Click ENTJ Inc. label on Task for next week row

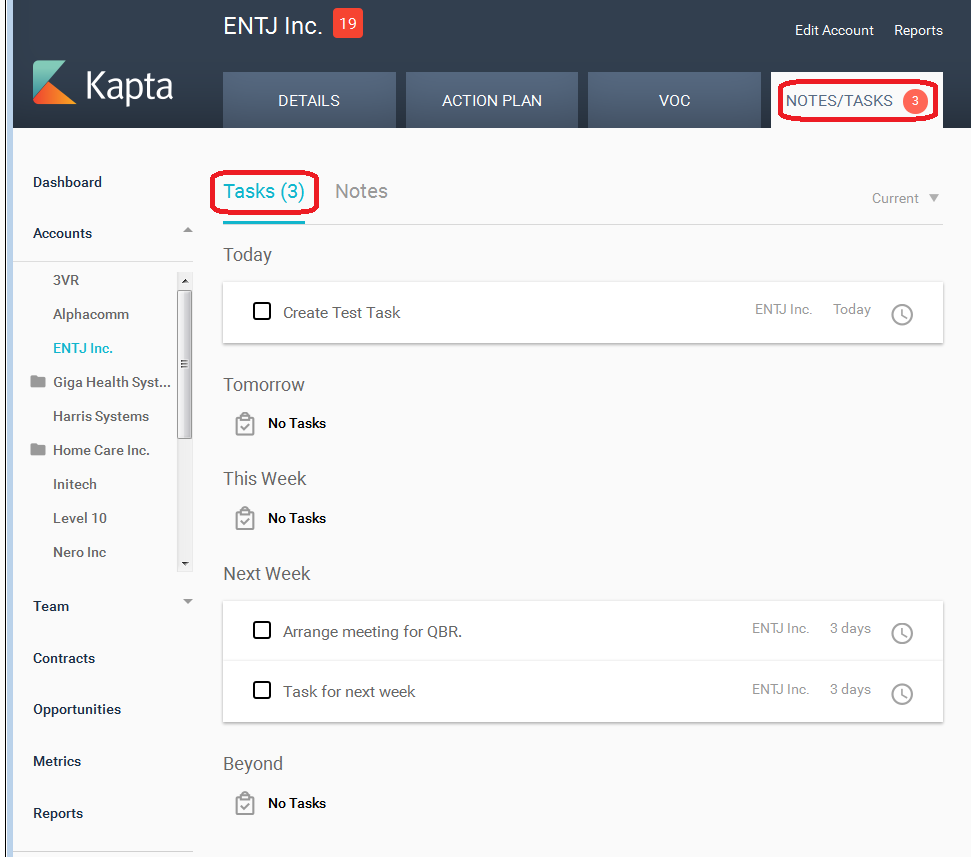click(780, 689)
